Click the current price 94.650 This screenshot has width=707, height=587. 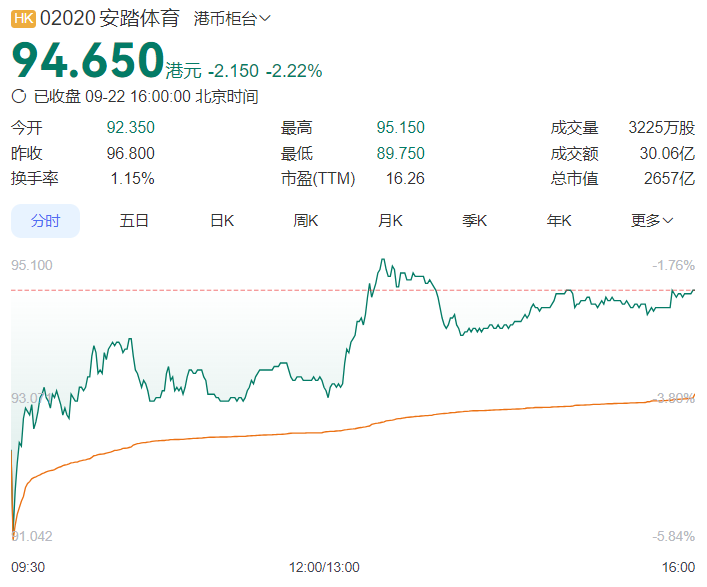click(x=87, y=61)
